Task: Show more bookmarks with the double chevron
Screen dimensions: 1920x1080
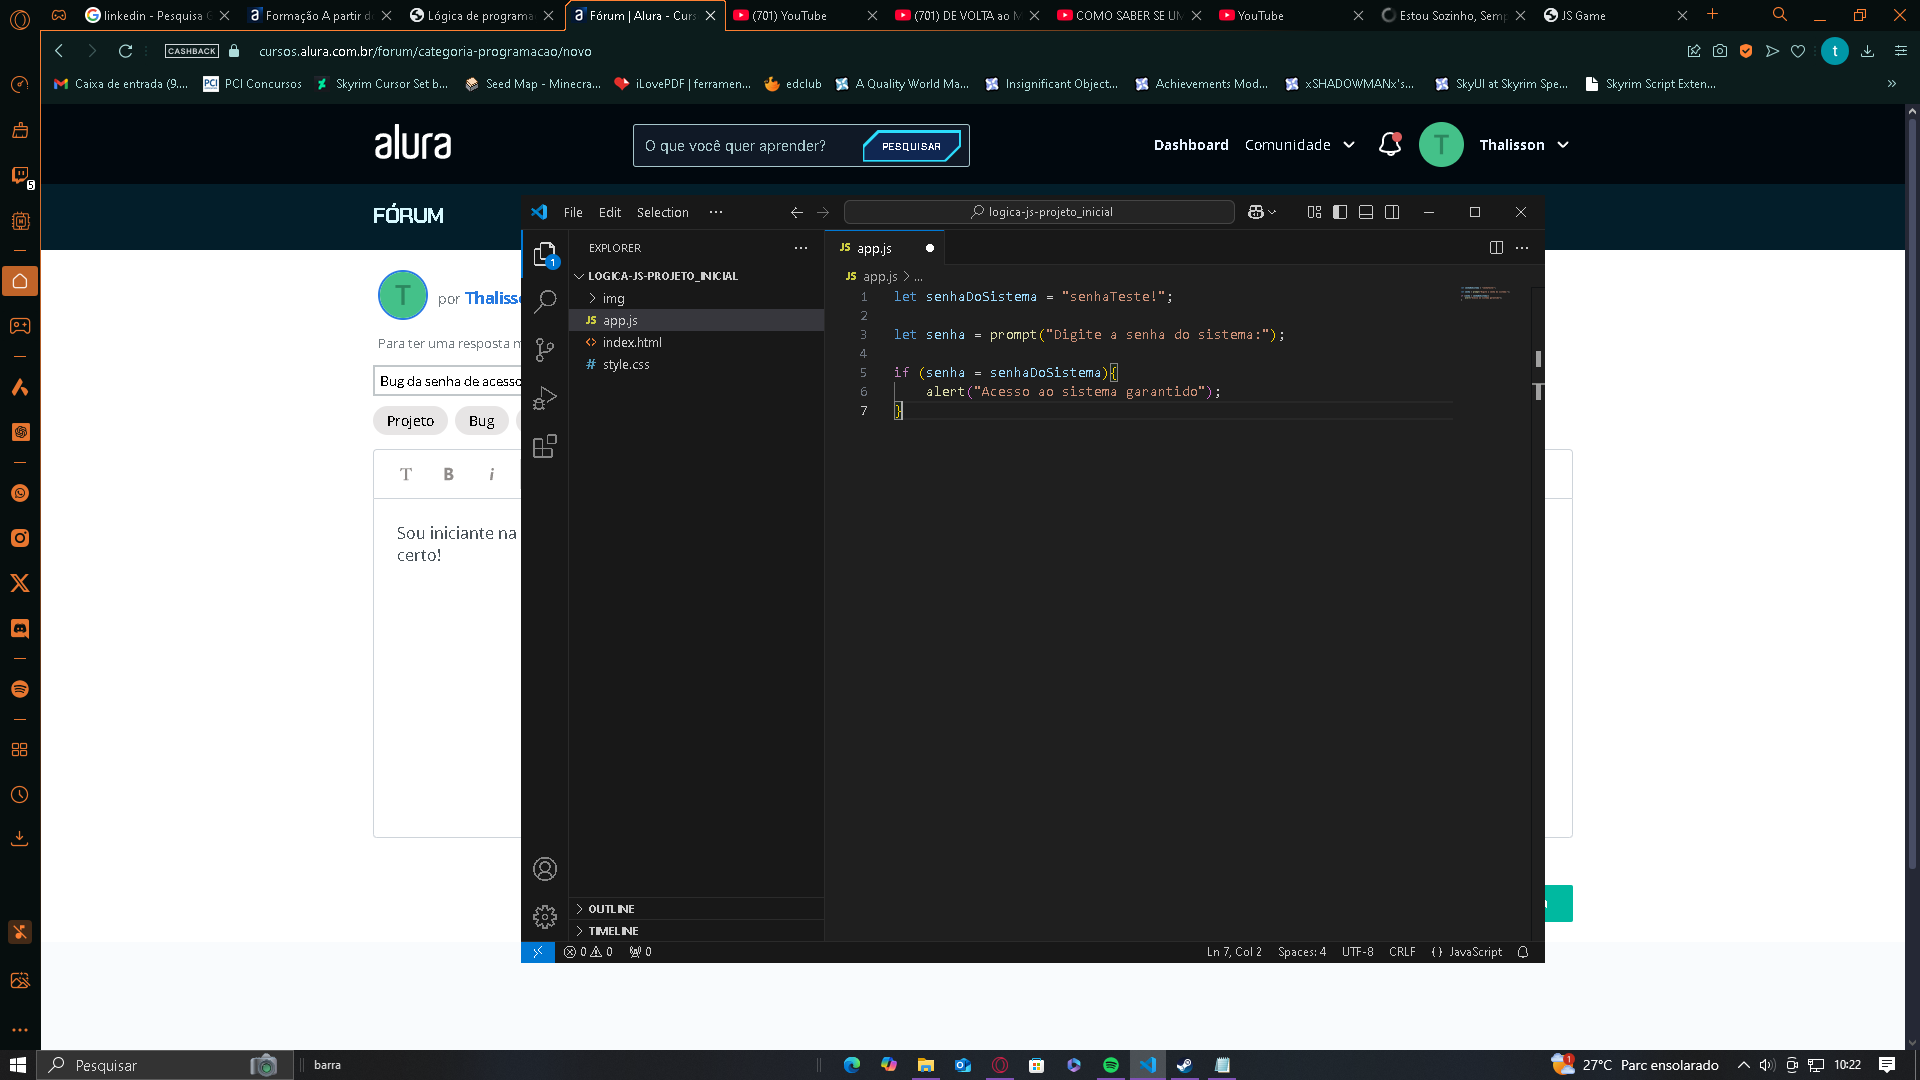Action: pos(1892,84)
